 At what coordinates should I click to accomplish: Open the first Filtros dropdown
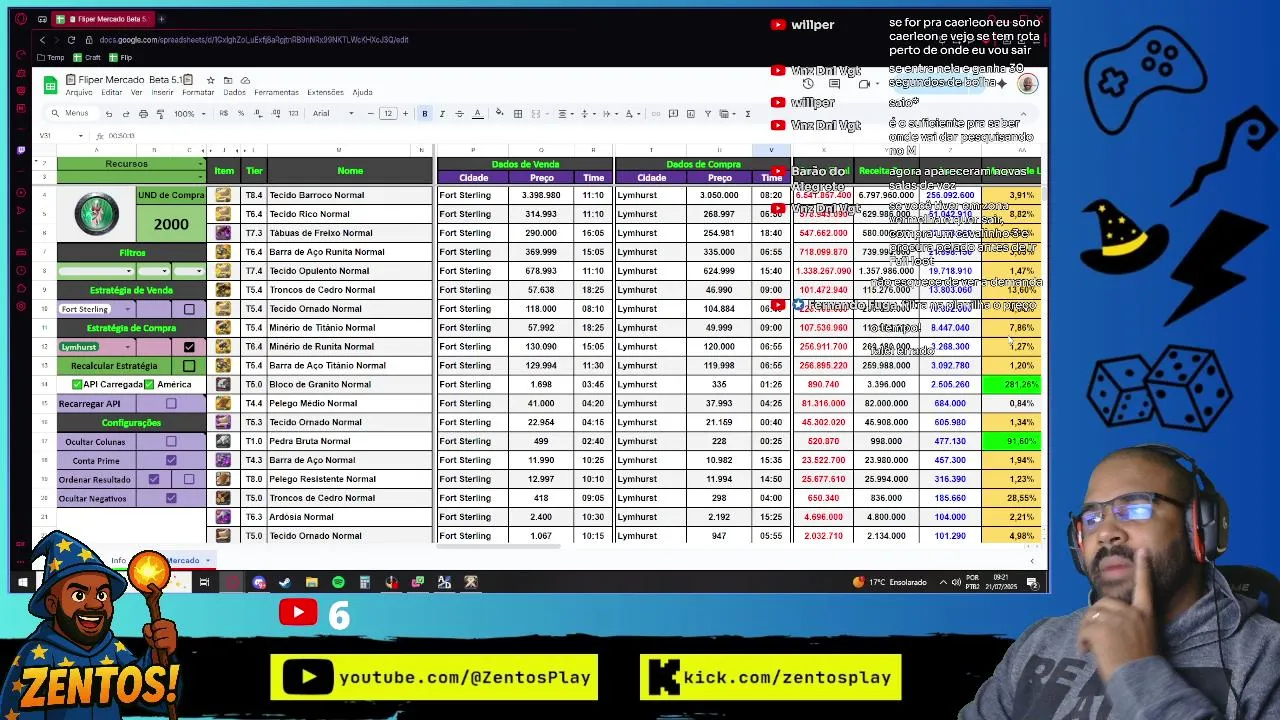click(96, 271)
